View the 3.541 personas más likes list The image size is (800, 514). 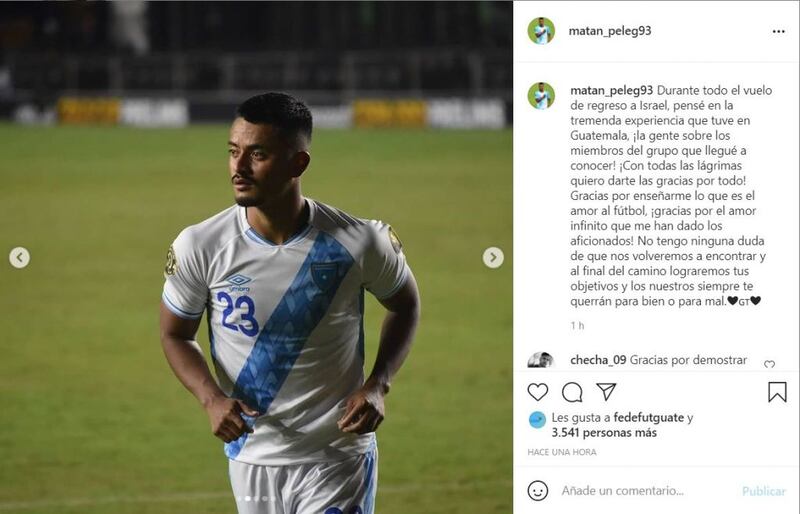point(604,433)
